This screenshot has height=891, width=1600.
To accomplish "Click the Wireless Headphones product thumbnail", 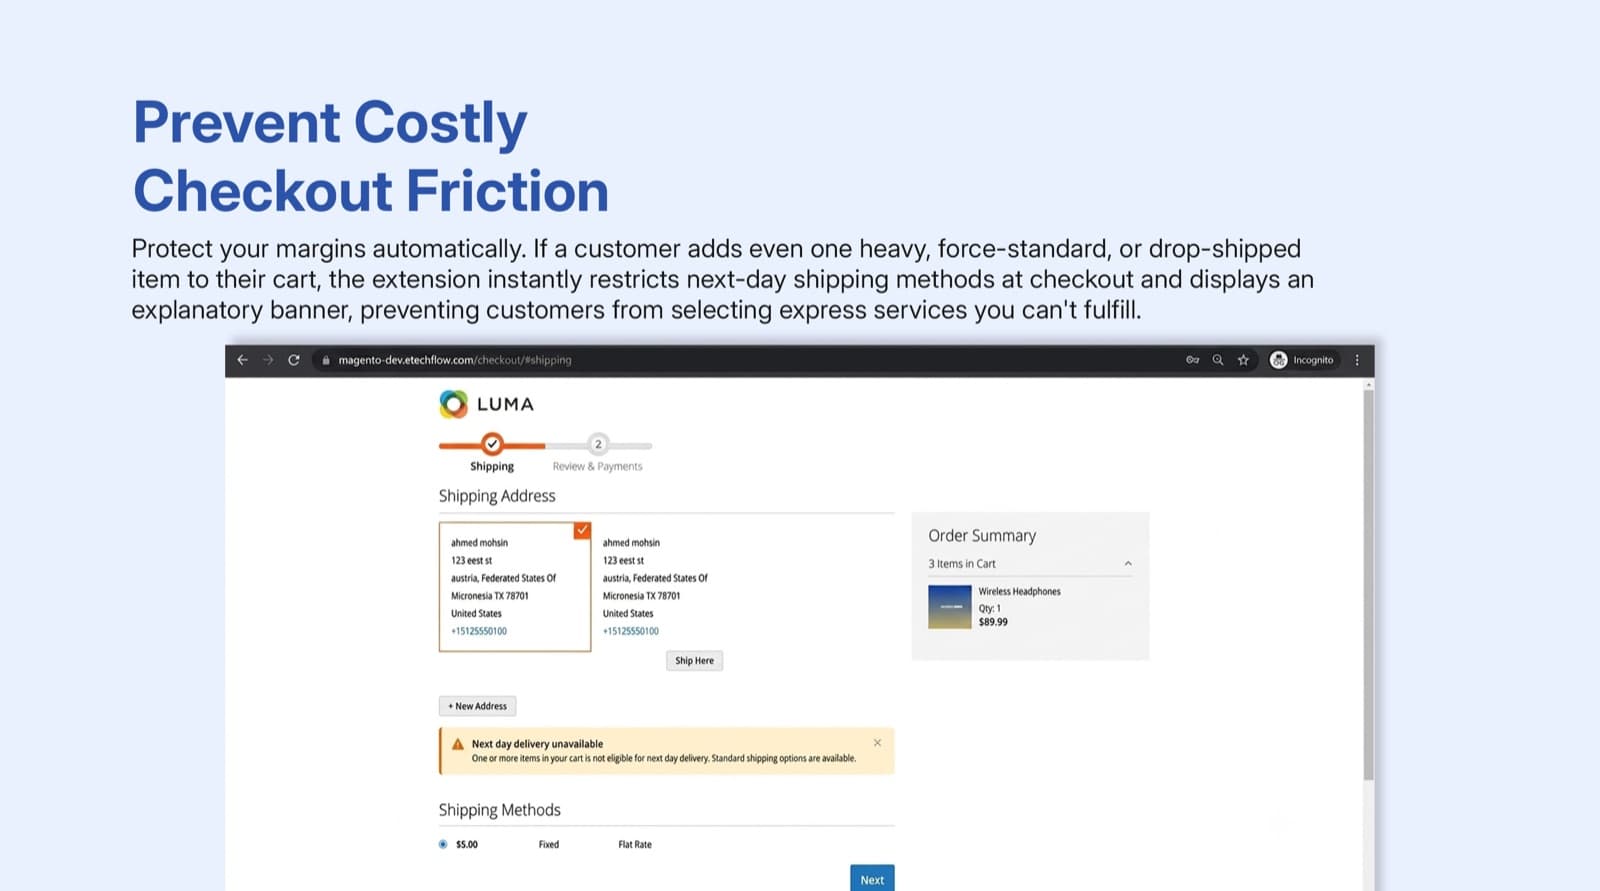I will (x=950, y=607).
